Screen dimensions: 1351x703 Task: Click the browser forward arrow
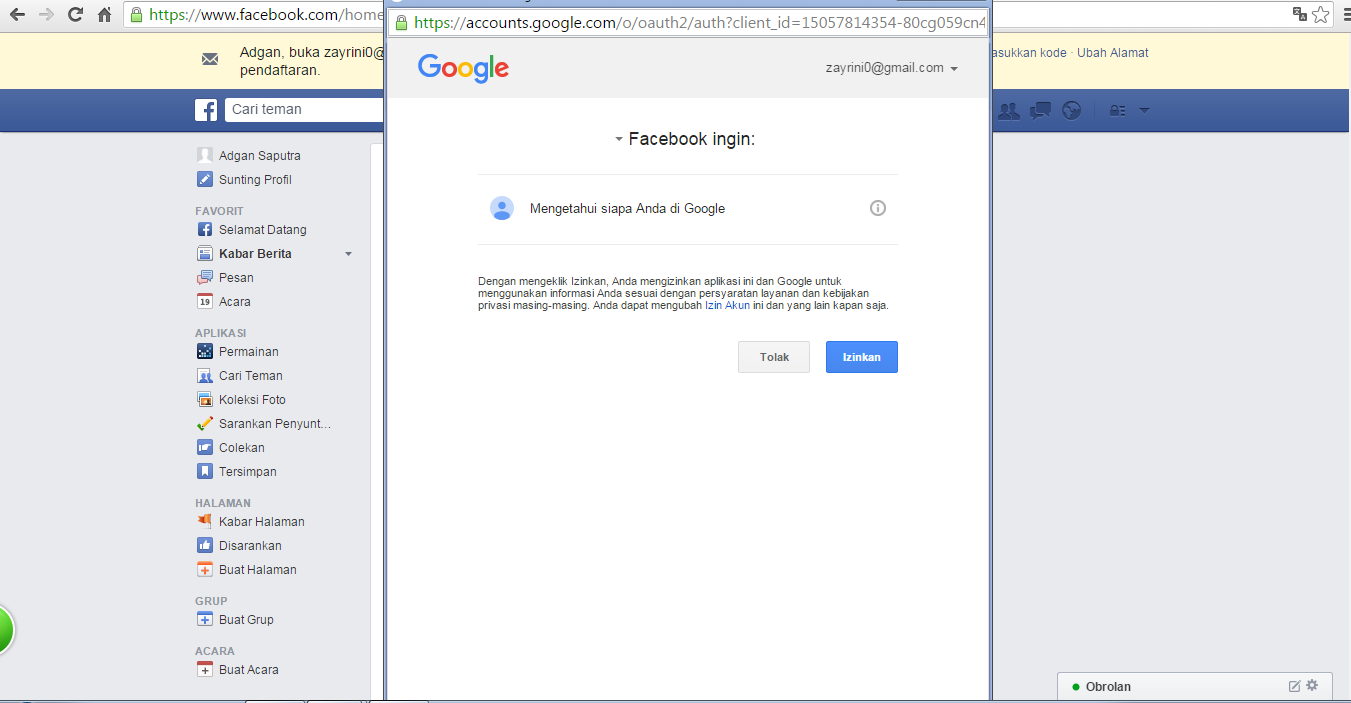[x=46, y=15]
